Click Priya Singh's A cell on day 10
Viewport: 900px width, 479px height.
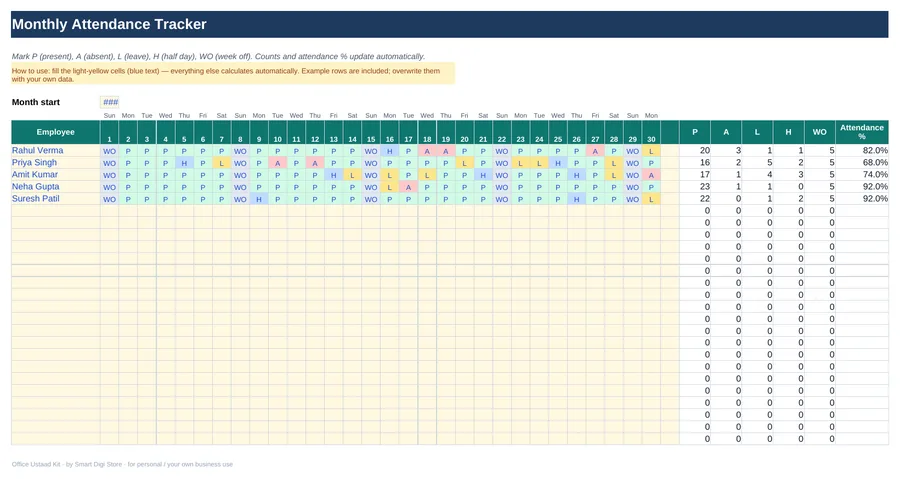point(278,163)
